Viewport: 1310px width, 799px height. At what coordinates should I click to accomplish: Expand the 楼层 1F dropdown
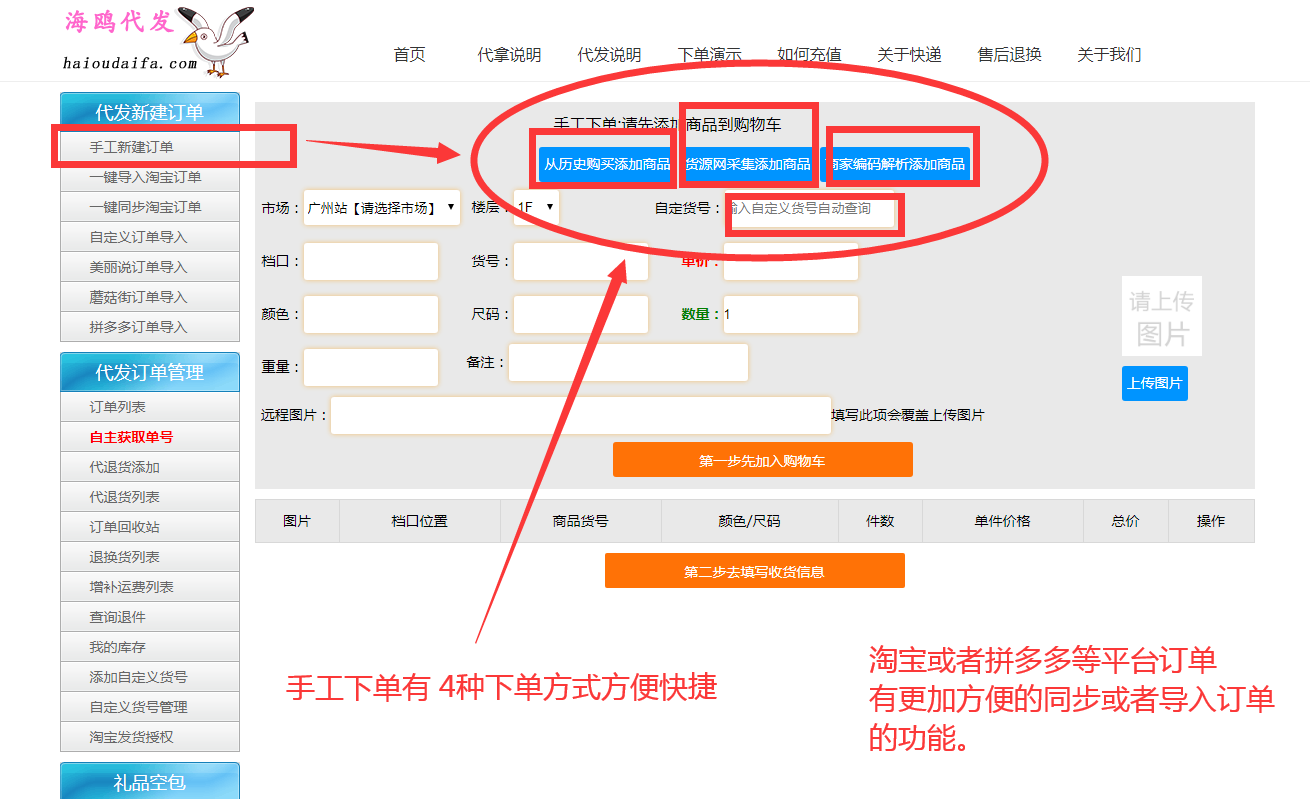pyautogui.click(x=536, y=208)
